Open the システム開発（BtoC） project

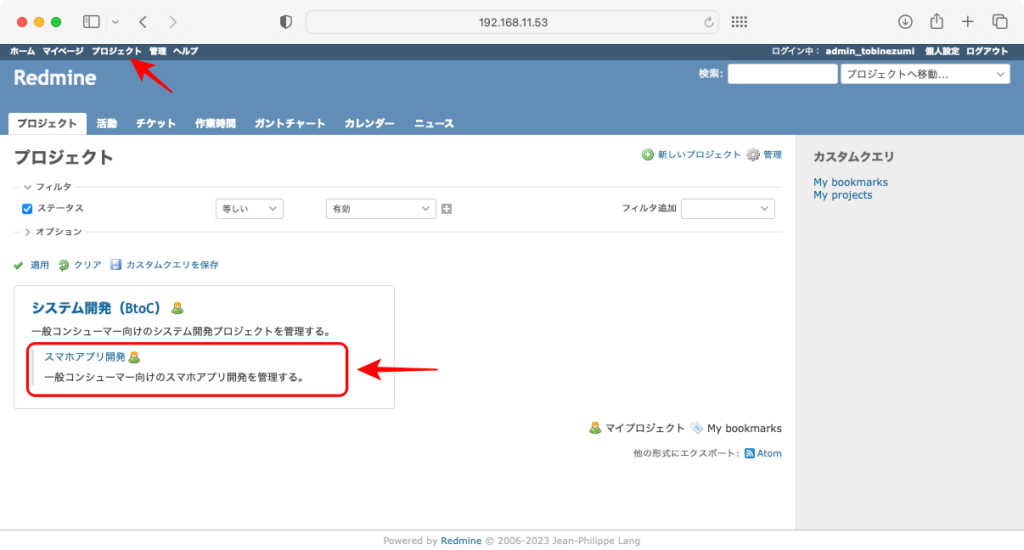pyautogui.click(x=96, y=308)
